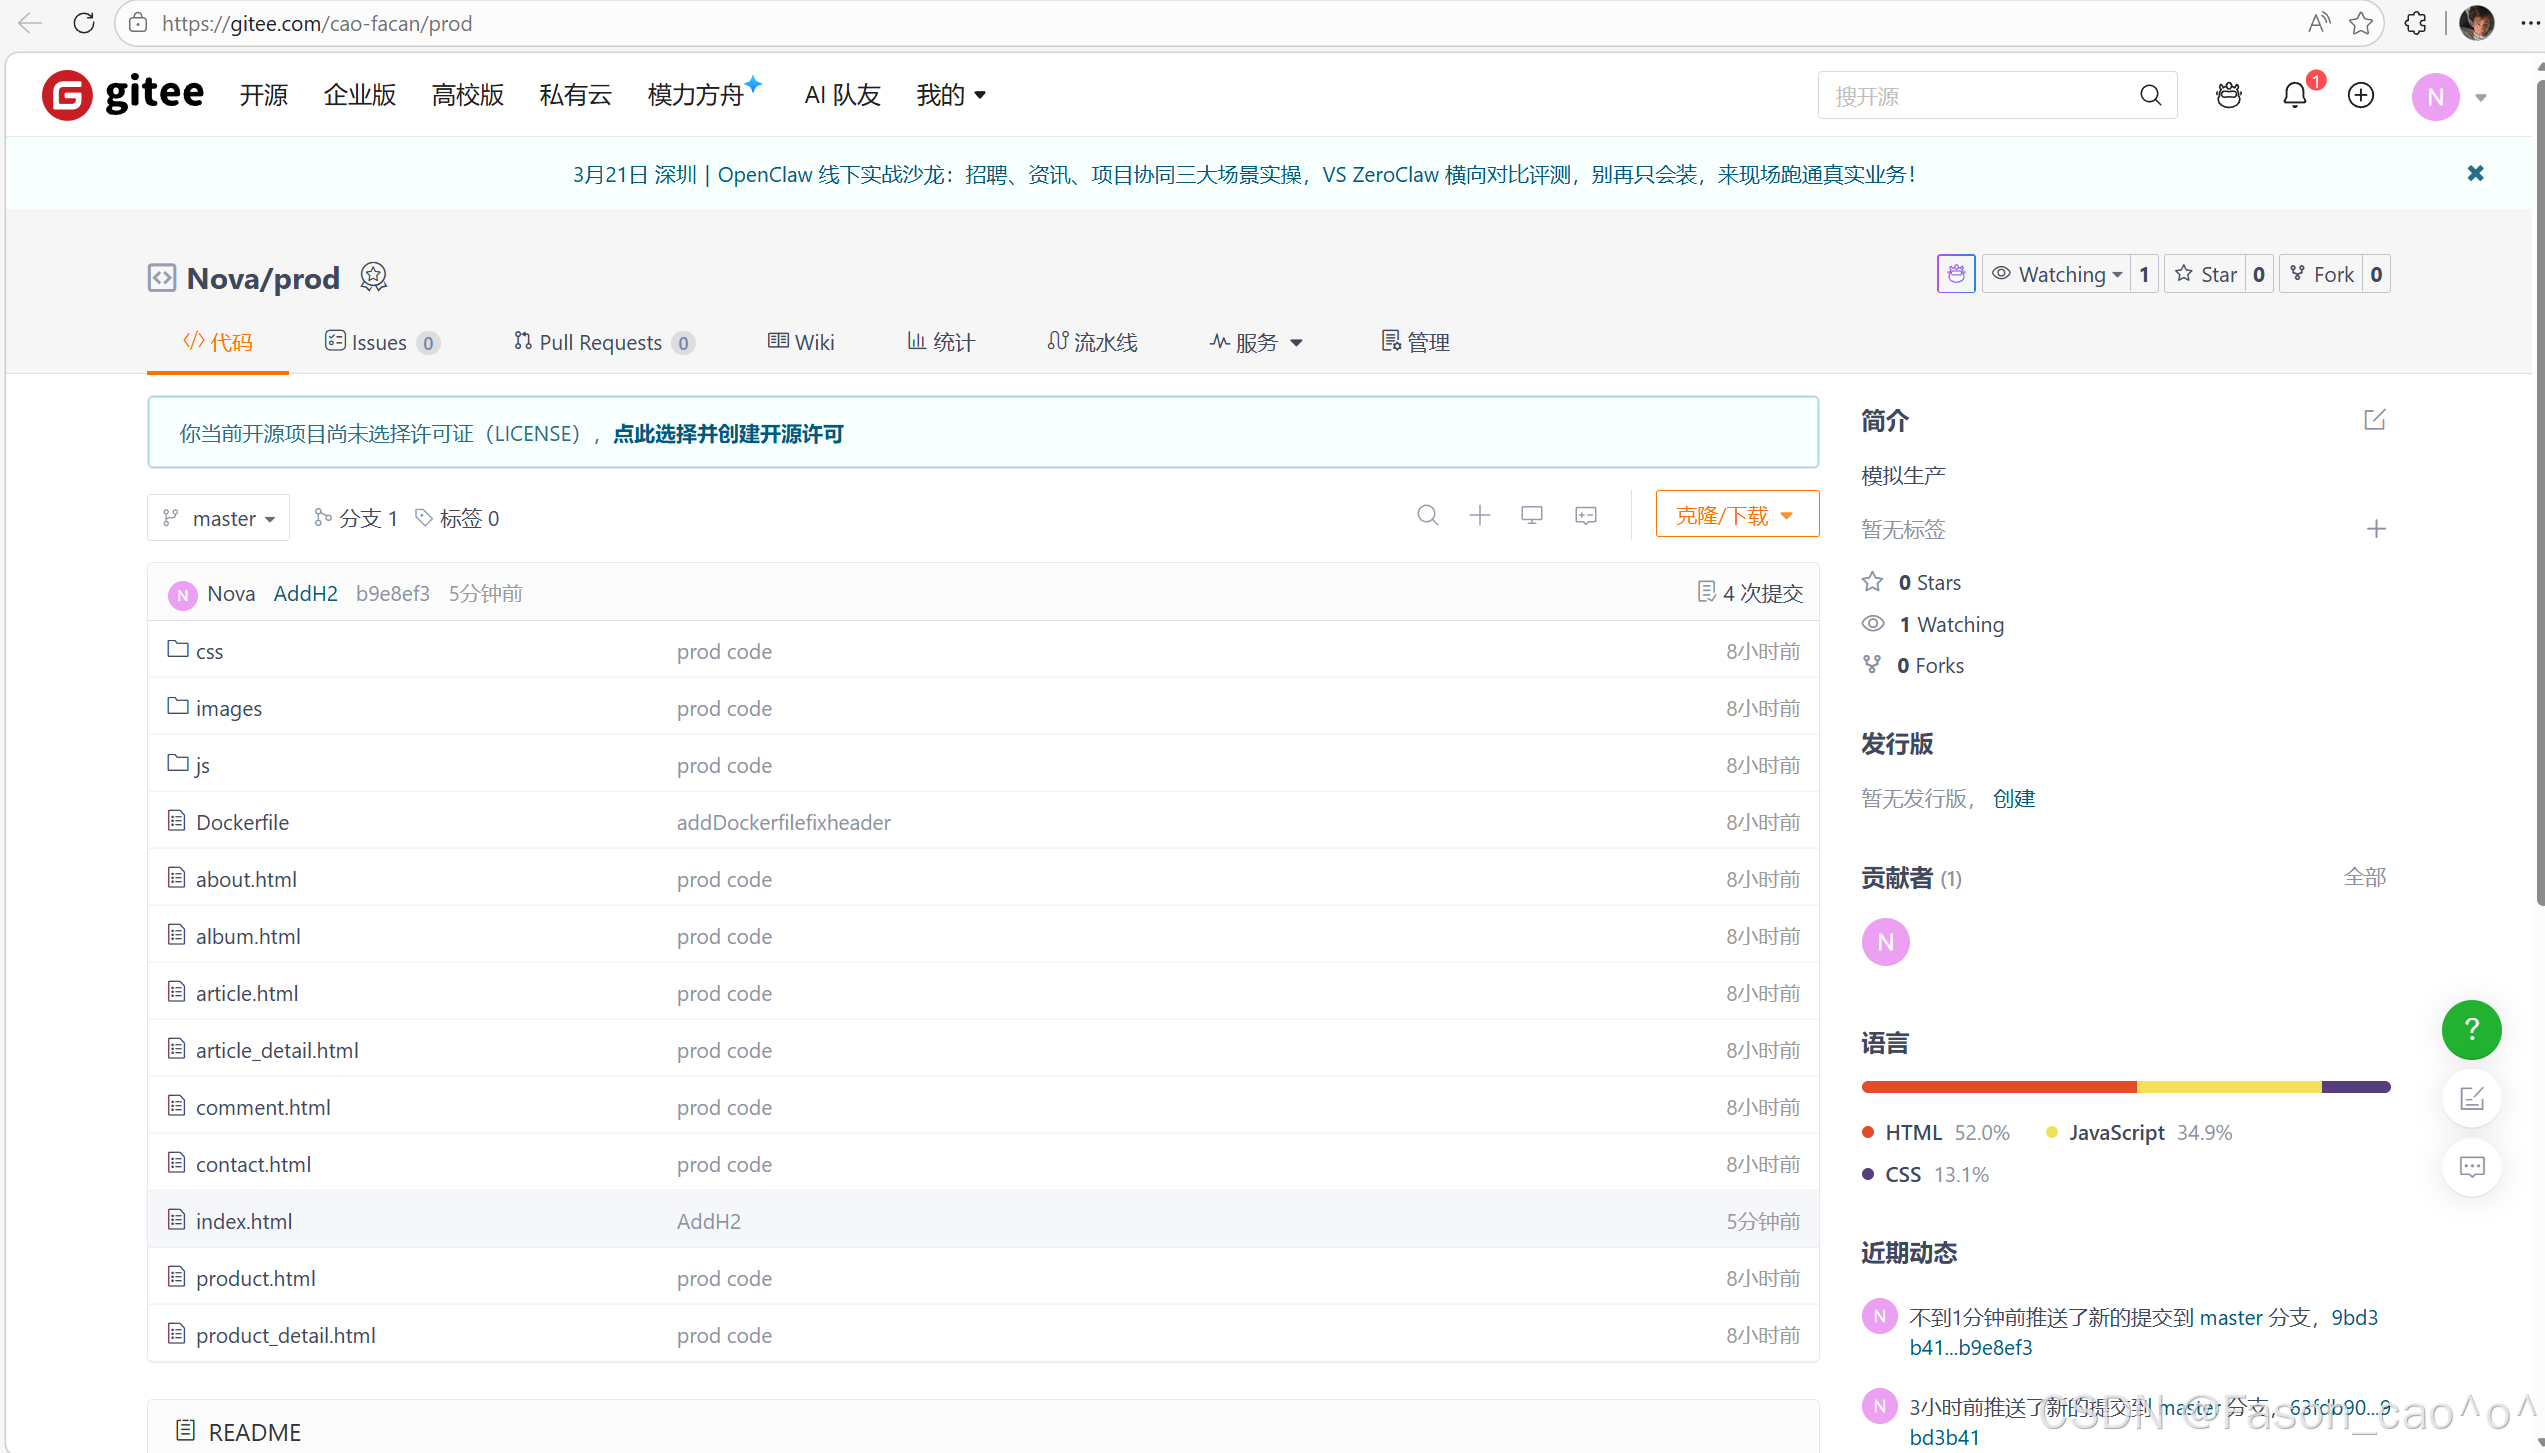2545x1453 pixels.
Task: Expand the 克隆/下载 dropdown button
Action: pos(1736,515)
